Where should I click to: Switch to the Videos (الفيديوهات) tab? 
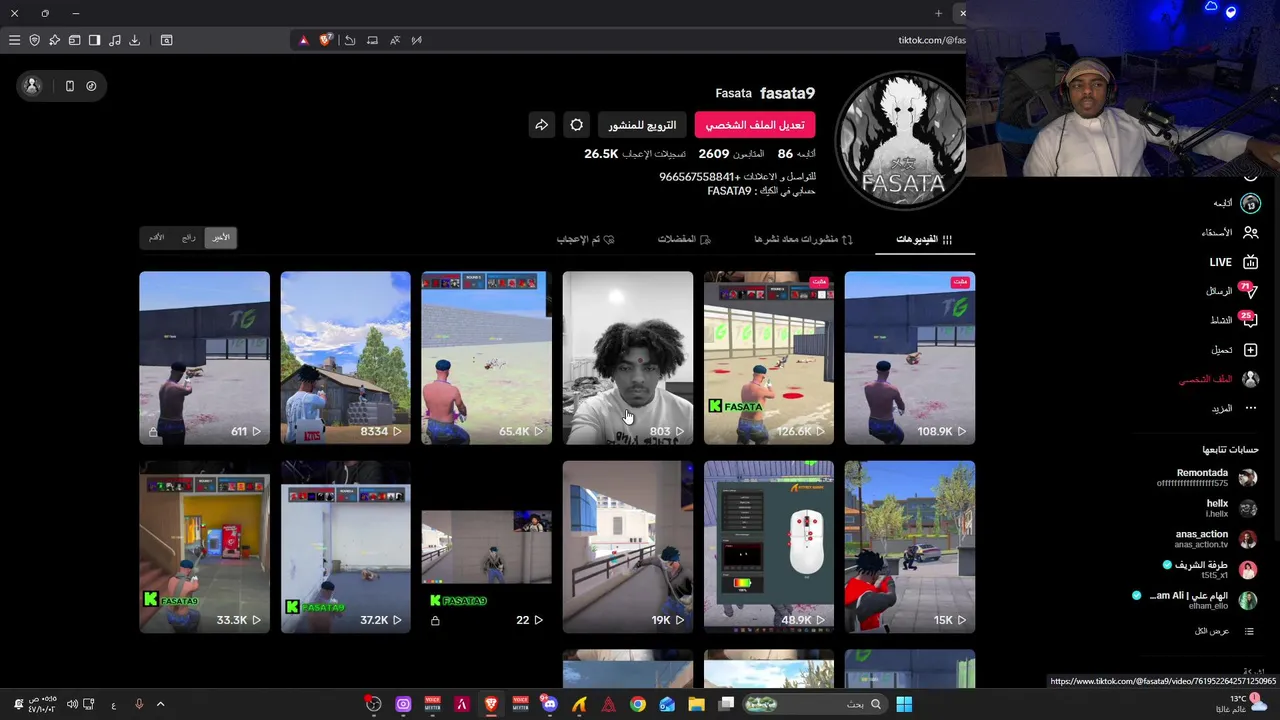tap(925, 239)
